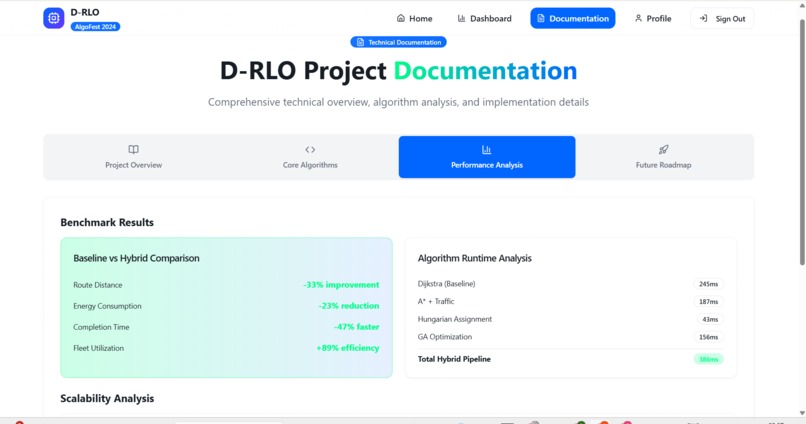Screen dimensions: 806x424
Task: Click the Dashboard bar chart icon
Action: 461,18
